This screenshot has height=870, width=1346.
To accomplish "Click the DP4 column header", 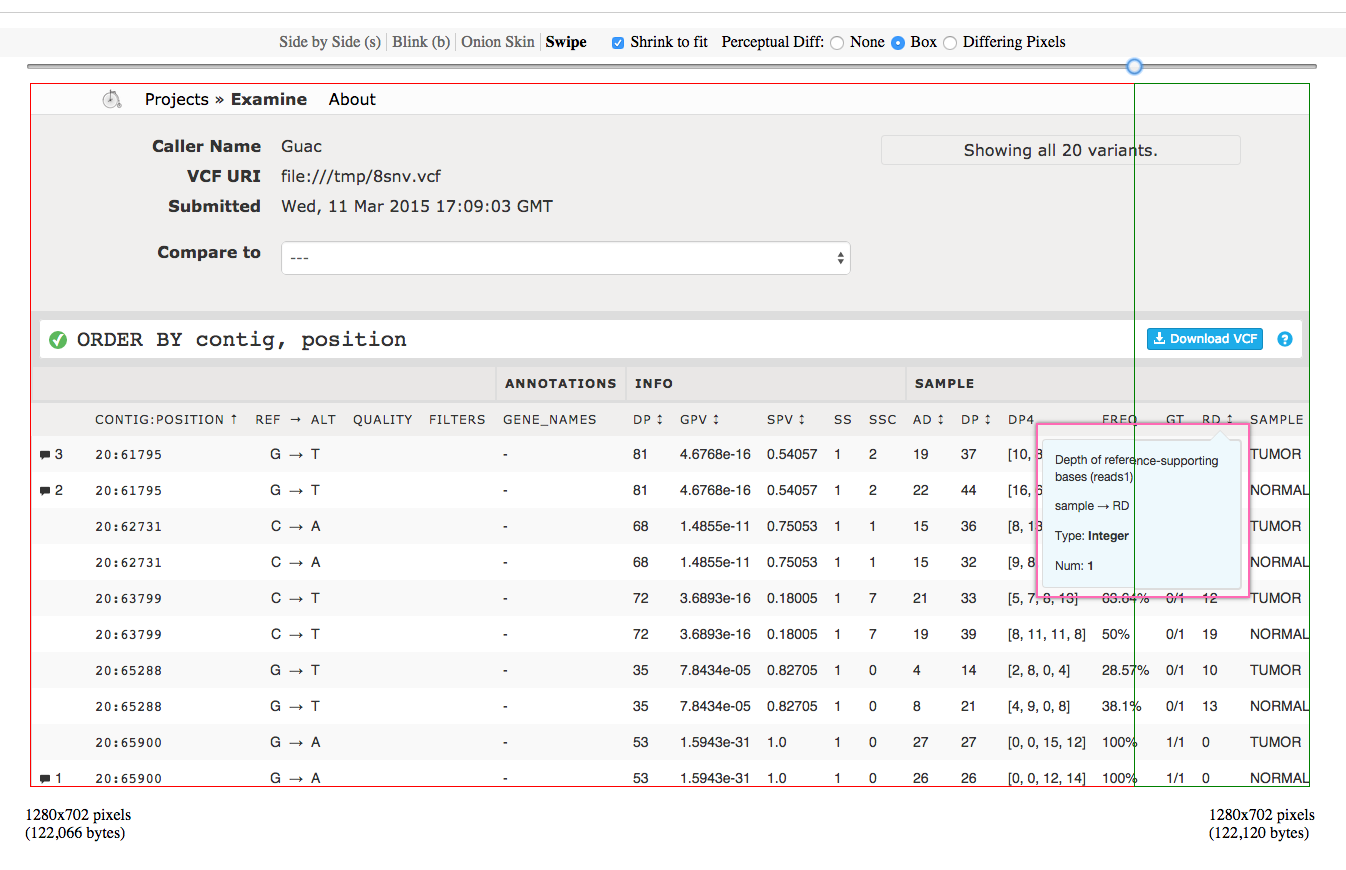I will pos(1021,420).
